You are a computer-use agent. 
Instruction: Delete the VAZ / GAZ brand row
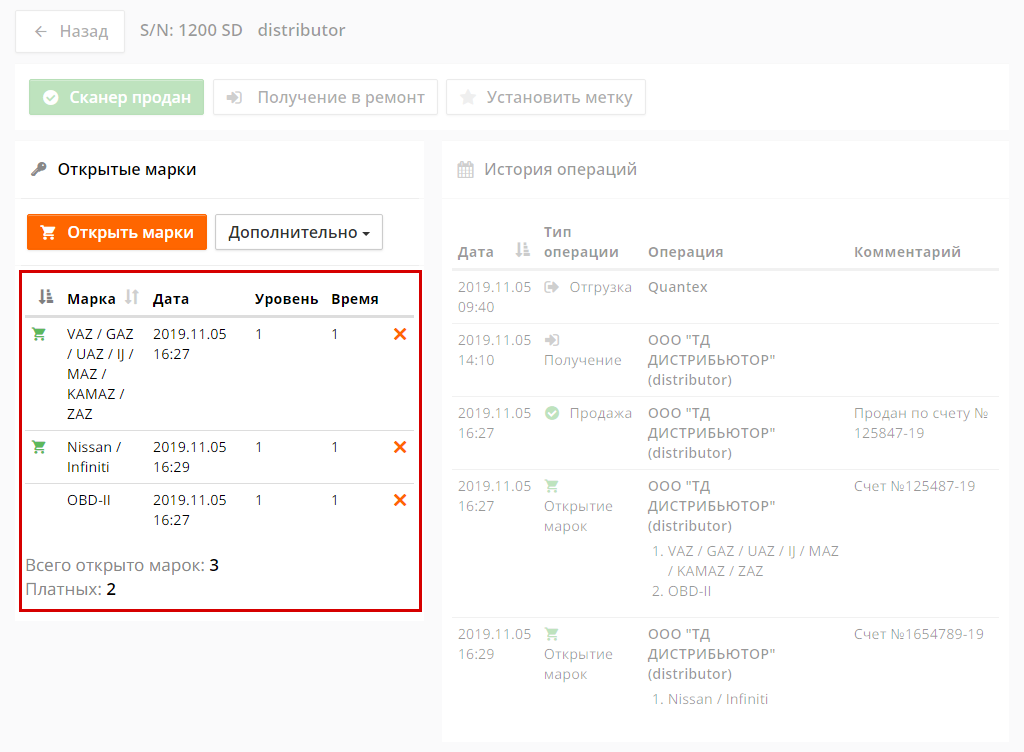tap(400, 334)
